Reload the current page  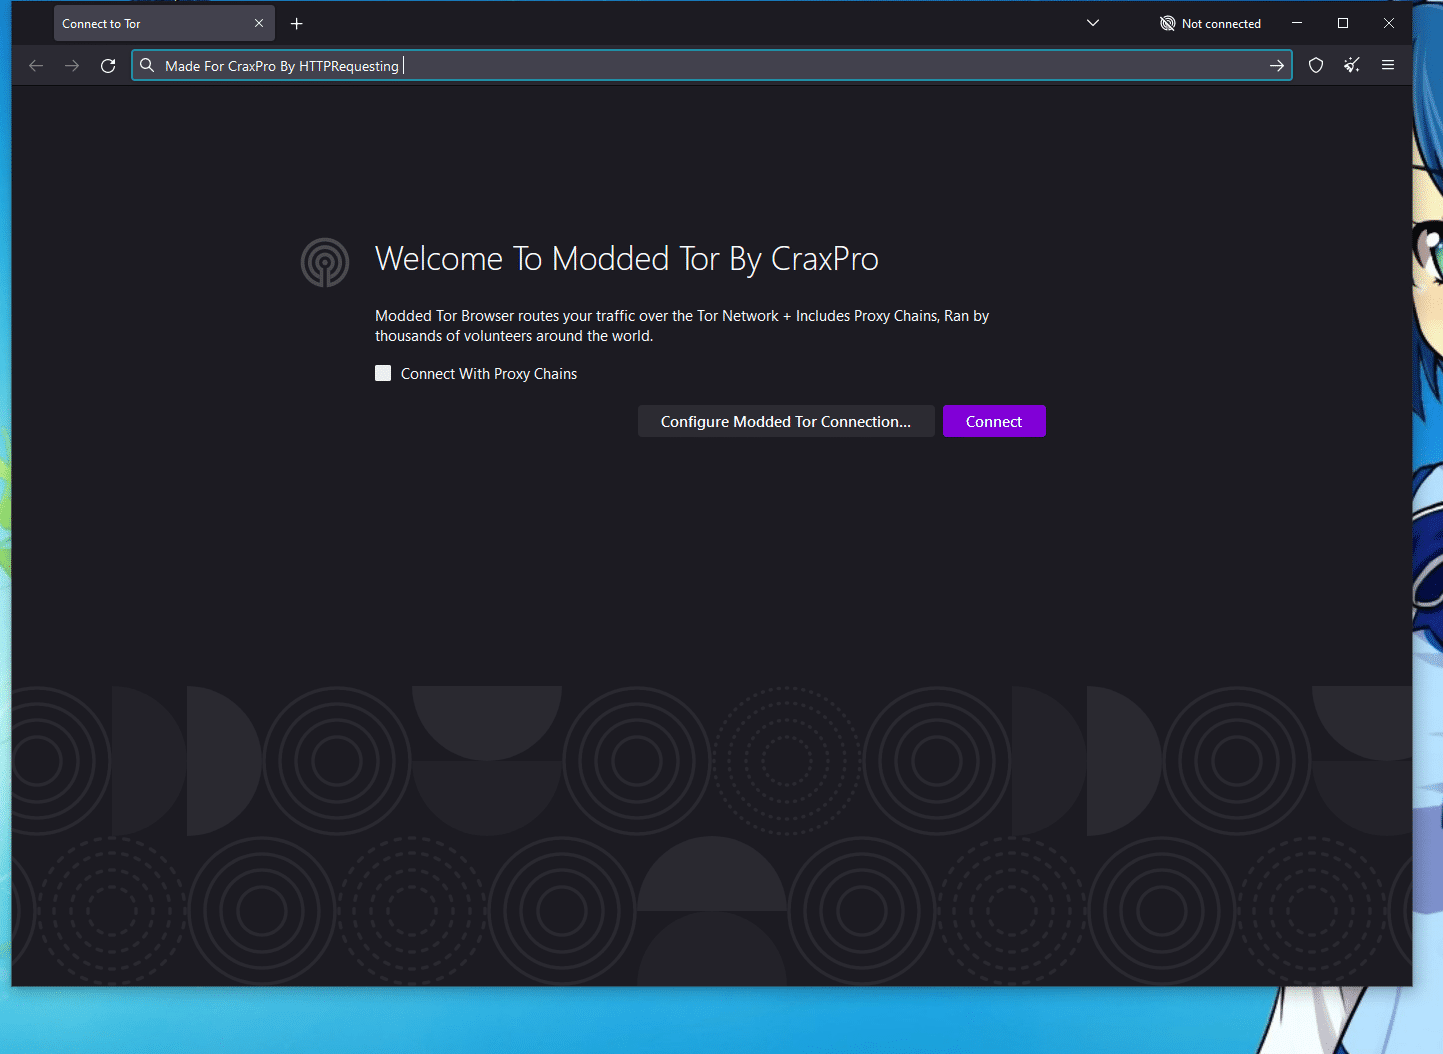click(108, 66)
